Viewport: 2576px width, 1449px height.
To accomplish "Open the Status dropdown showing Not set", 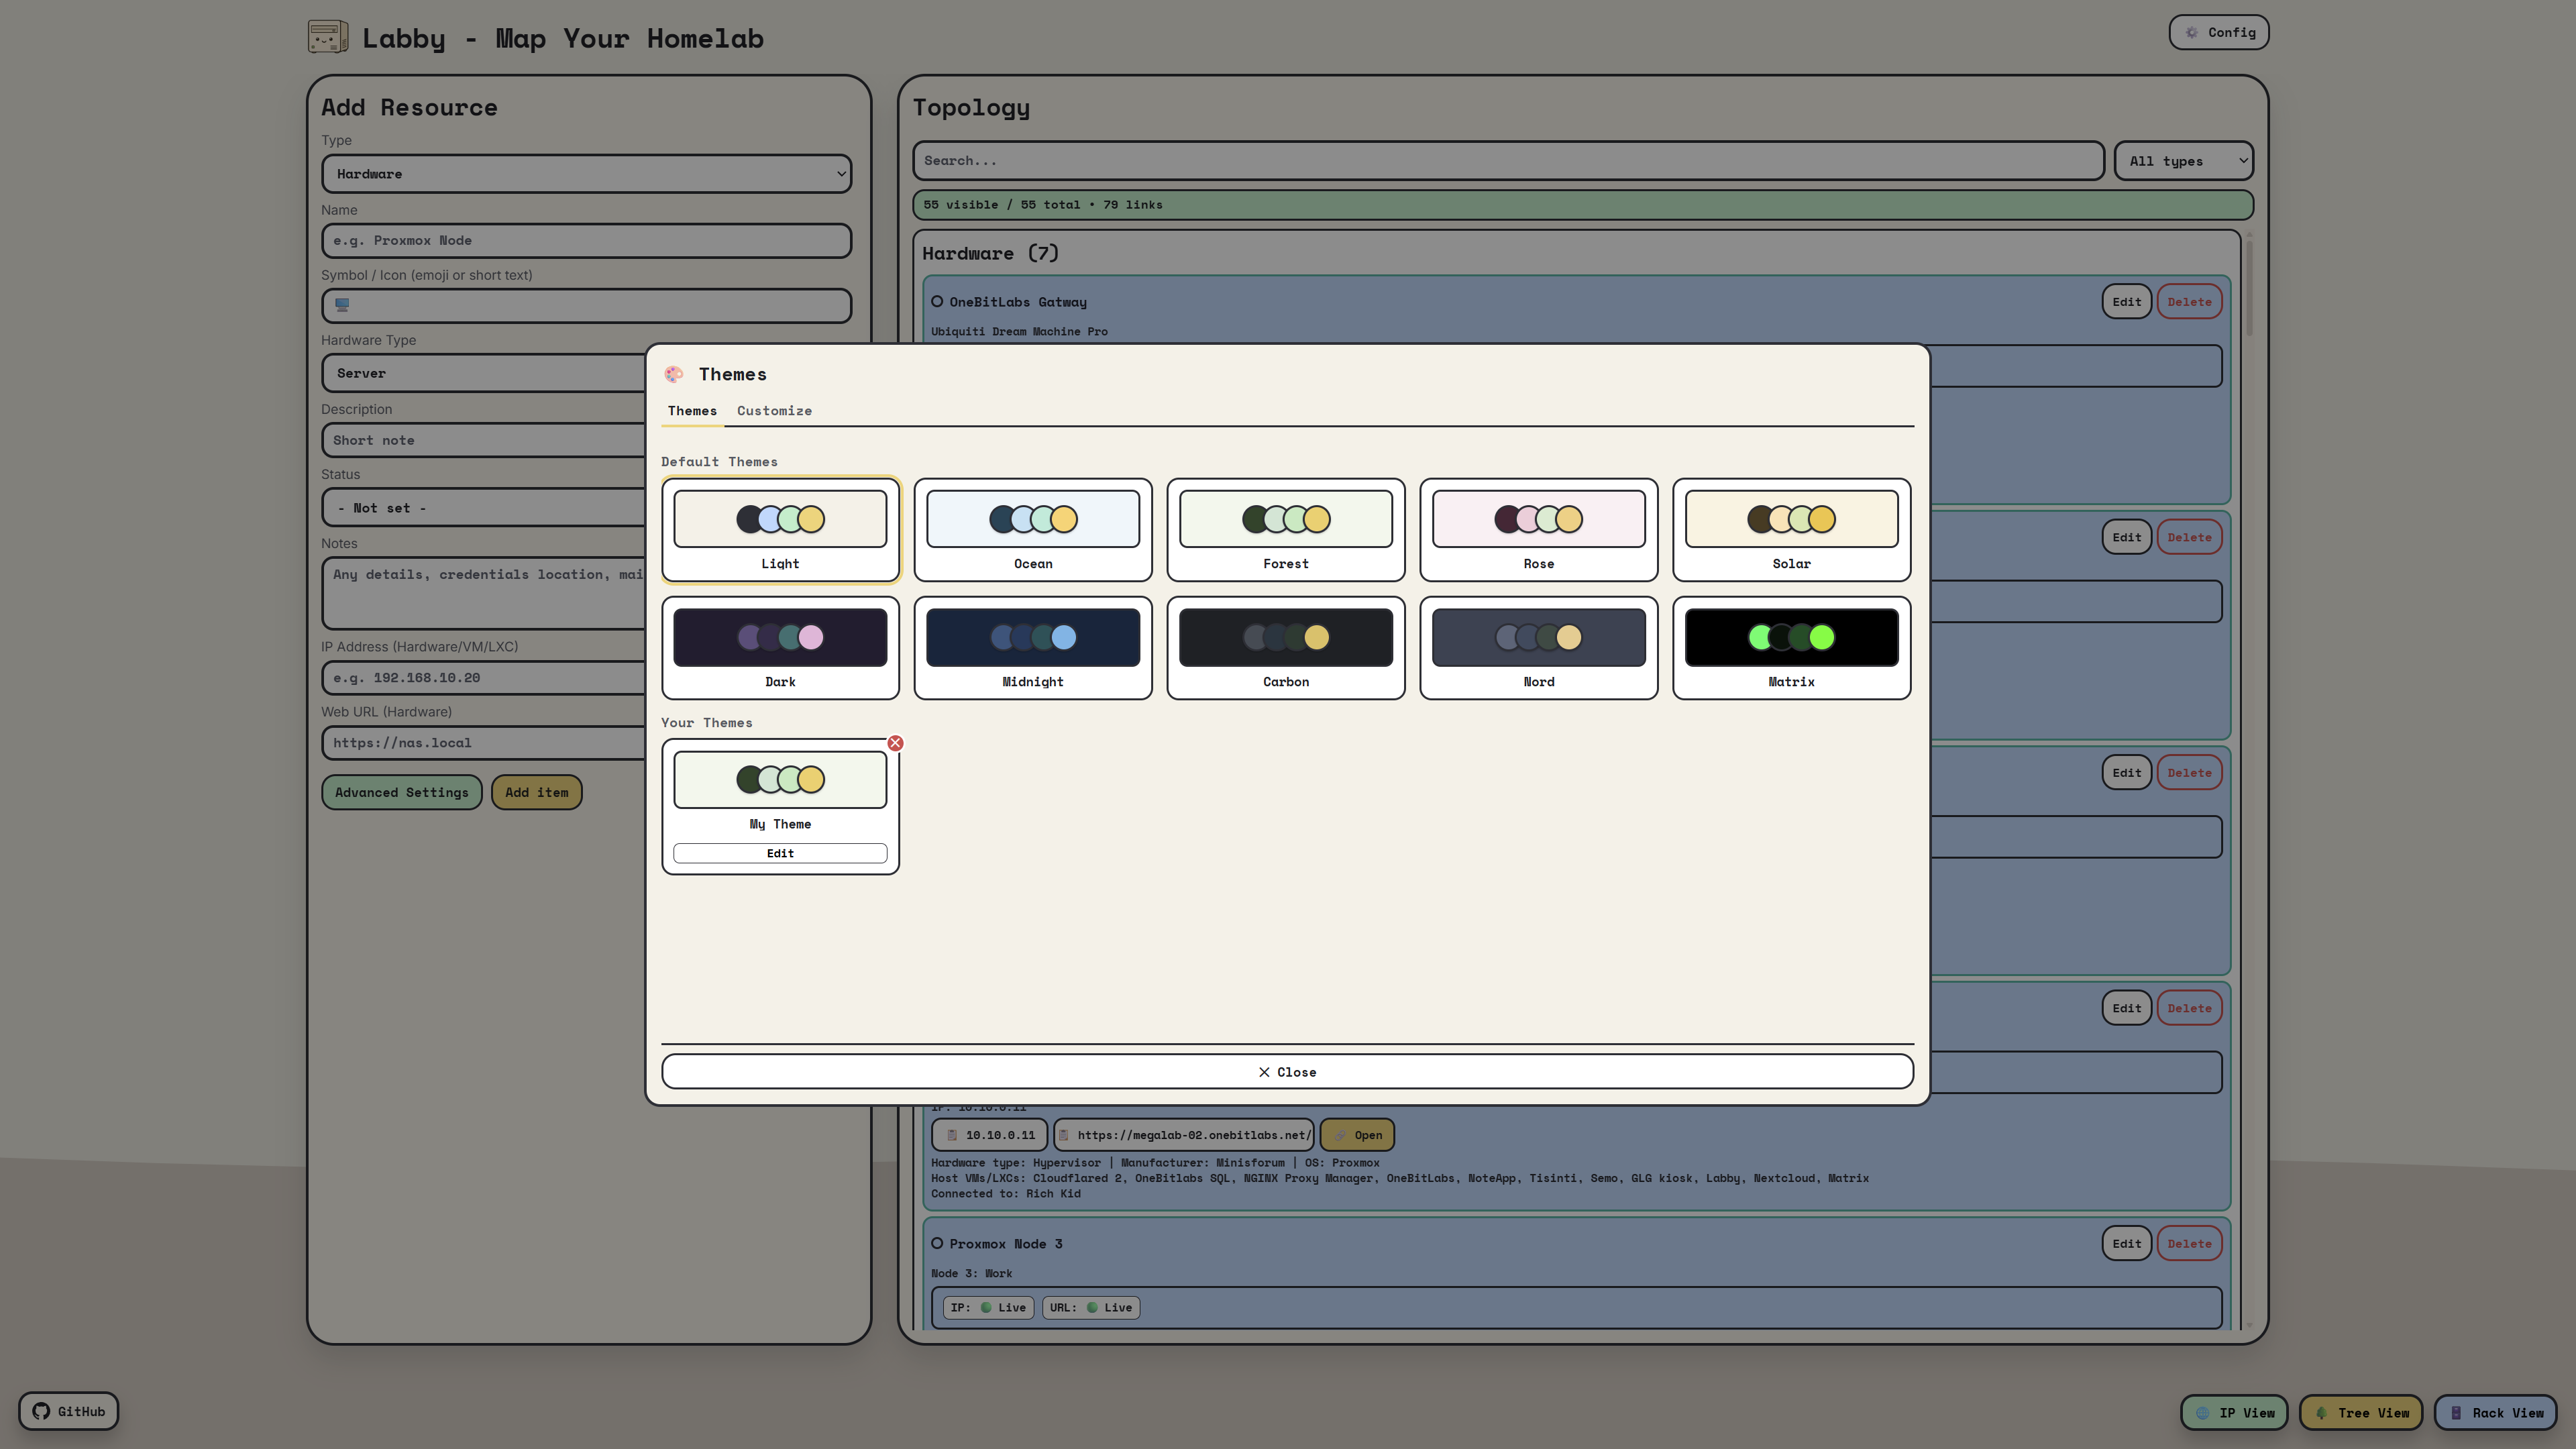I will (484, 508).
